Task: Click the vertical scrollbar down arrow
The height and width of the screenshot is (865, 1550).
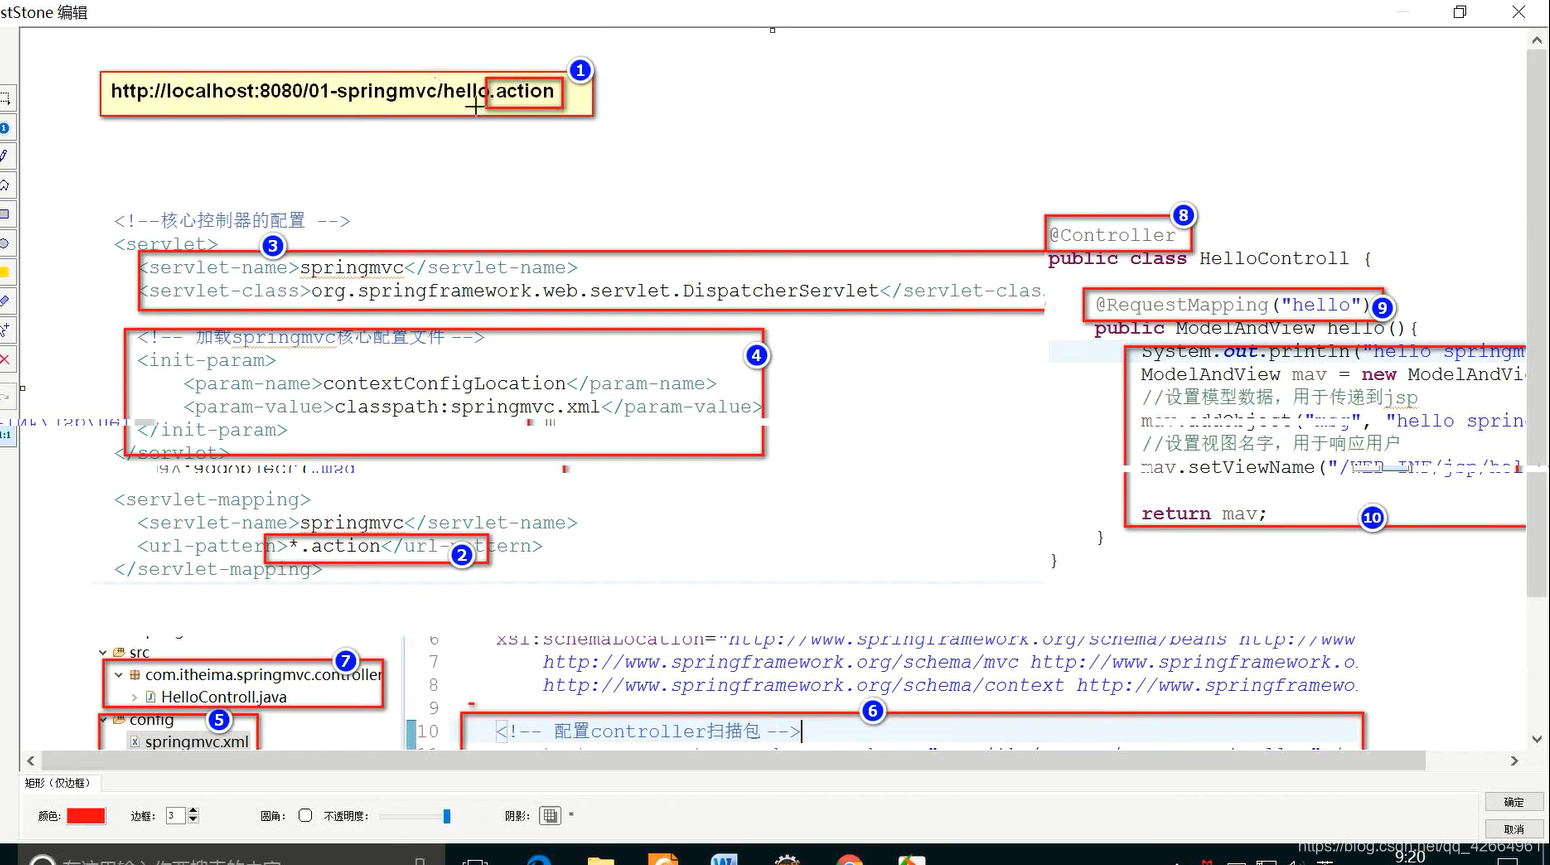Action: 1537,740
